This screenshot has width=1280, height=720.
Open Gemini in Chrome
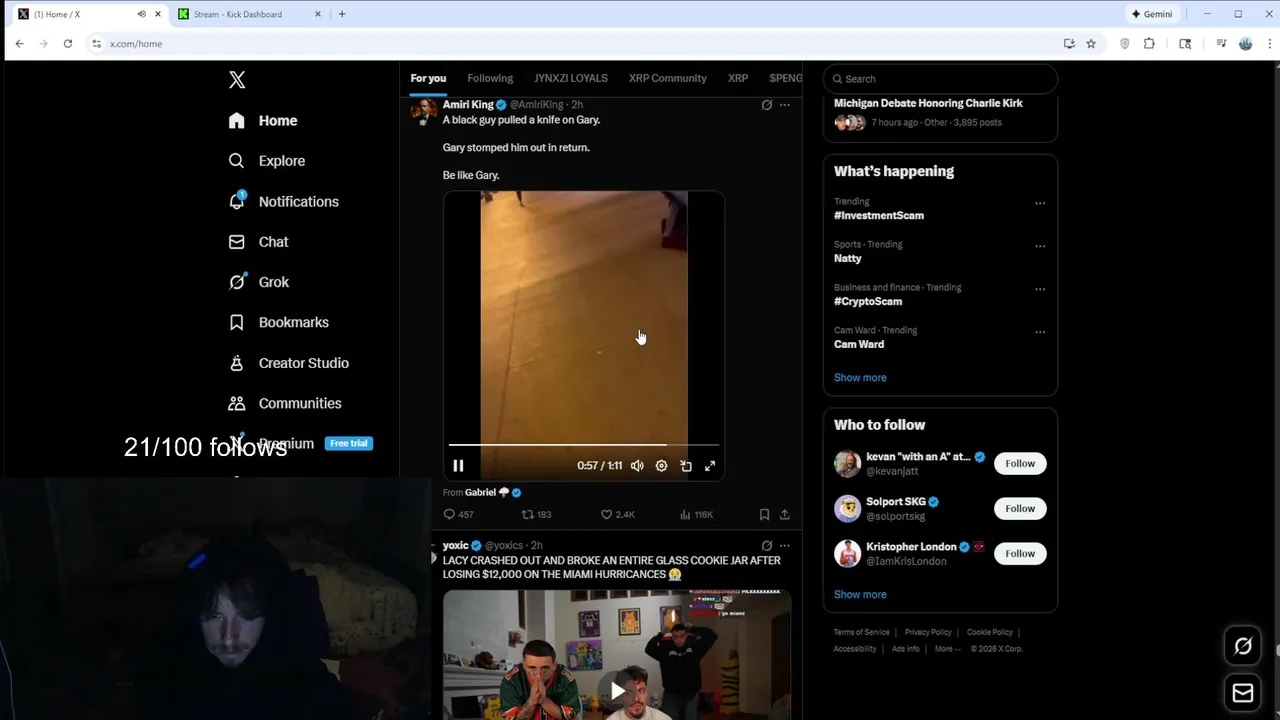1152,14
